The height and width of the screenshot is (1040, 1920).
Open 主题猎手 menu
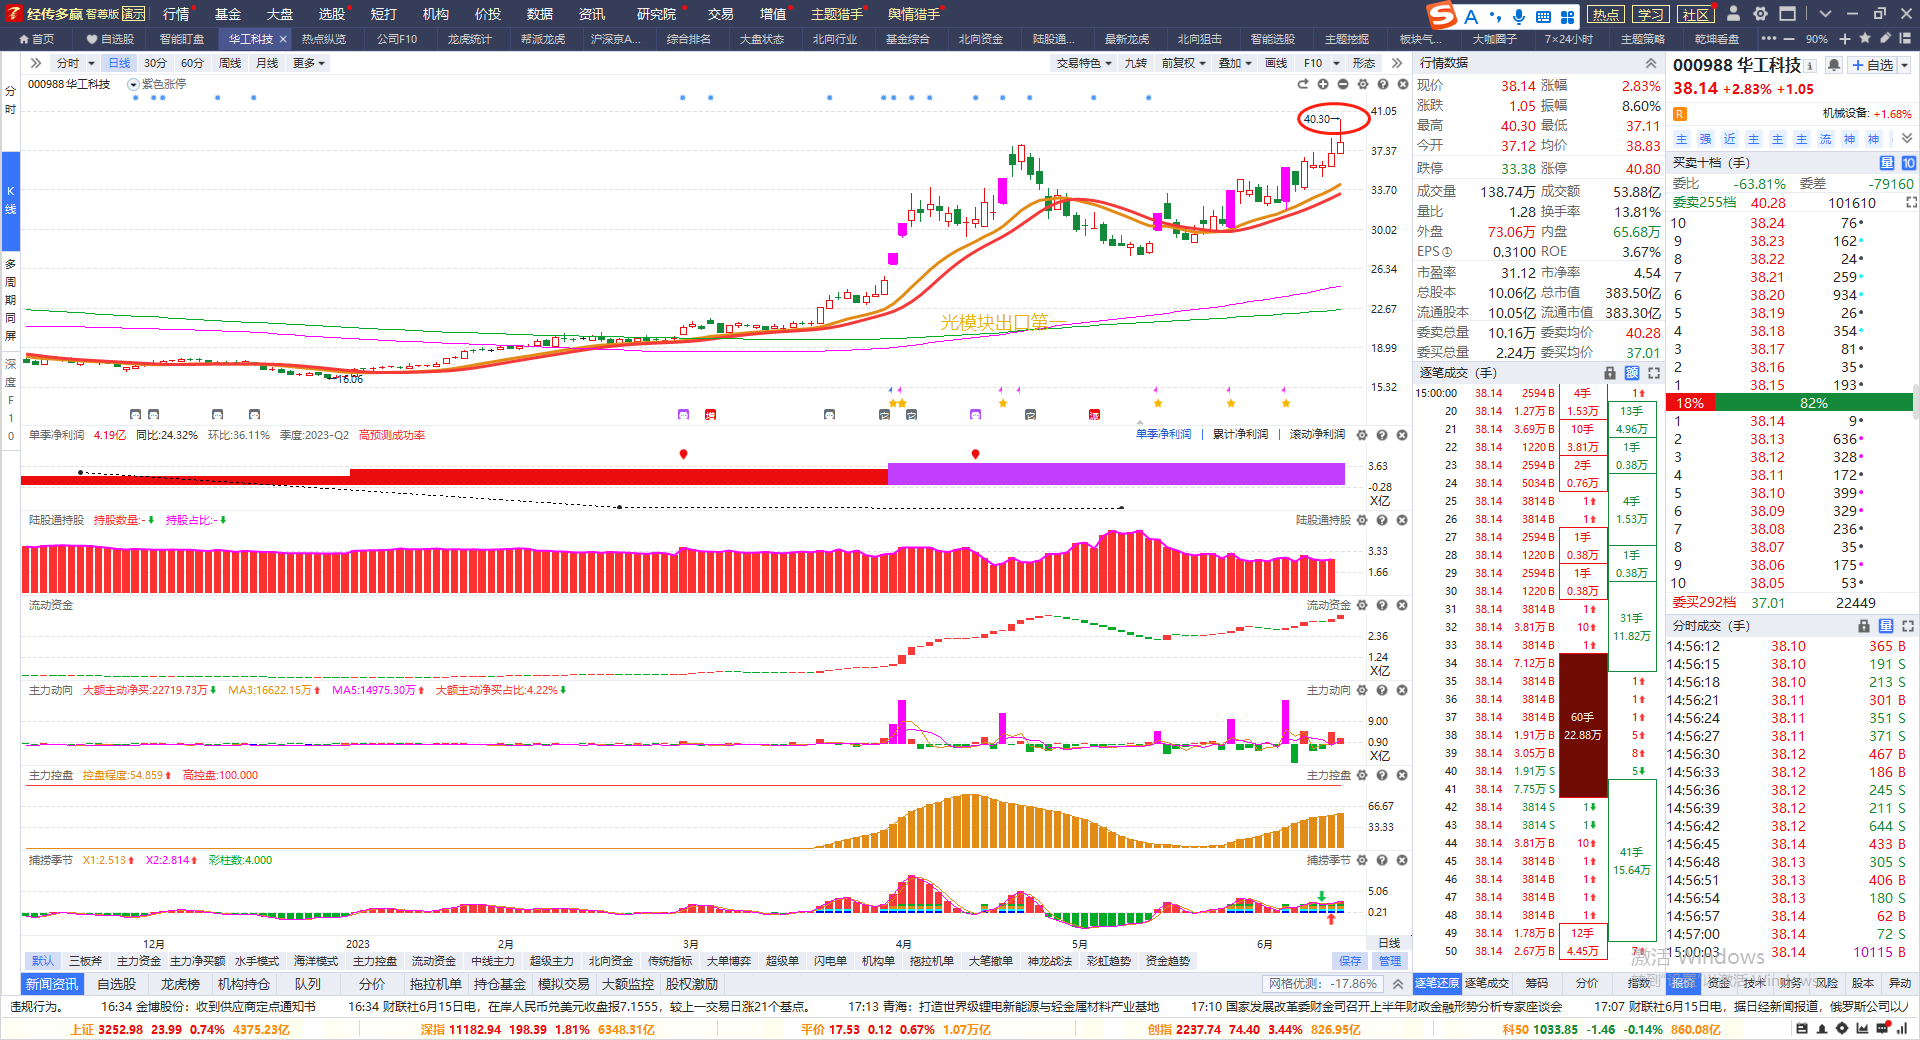click(836, 14)
